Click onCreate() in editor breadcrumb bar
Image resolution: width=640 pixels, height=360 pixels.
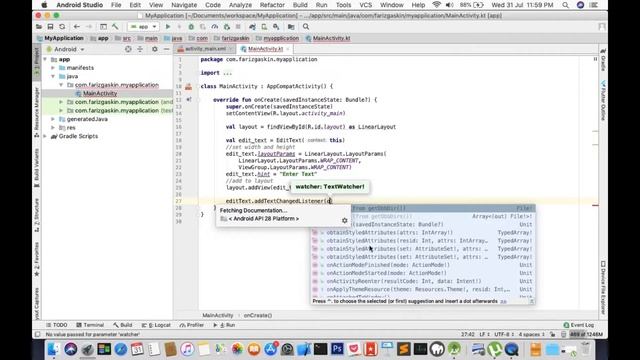pyautogui.click(x=258, y=315)
